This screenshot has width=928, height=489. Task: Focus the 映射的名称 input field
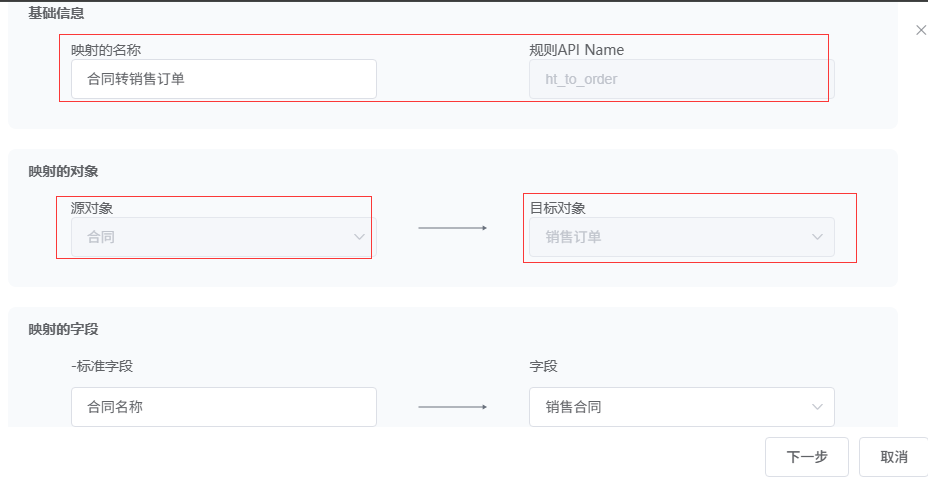click(x=223, y=79)
